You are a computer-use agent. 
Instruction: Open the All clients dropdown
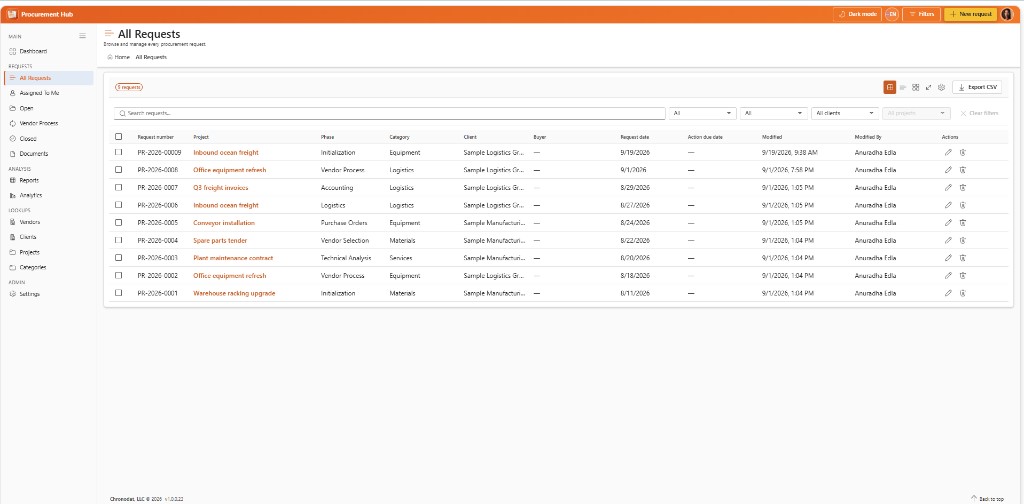tap(845, 113)
